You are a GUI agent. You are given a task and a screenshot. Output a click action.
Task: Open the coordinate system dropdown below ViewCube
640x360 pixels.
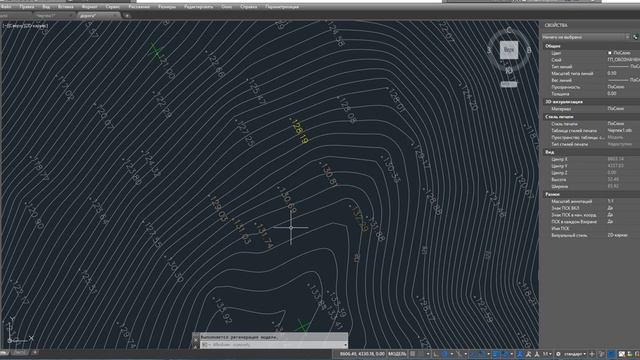[509, 84]
